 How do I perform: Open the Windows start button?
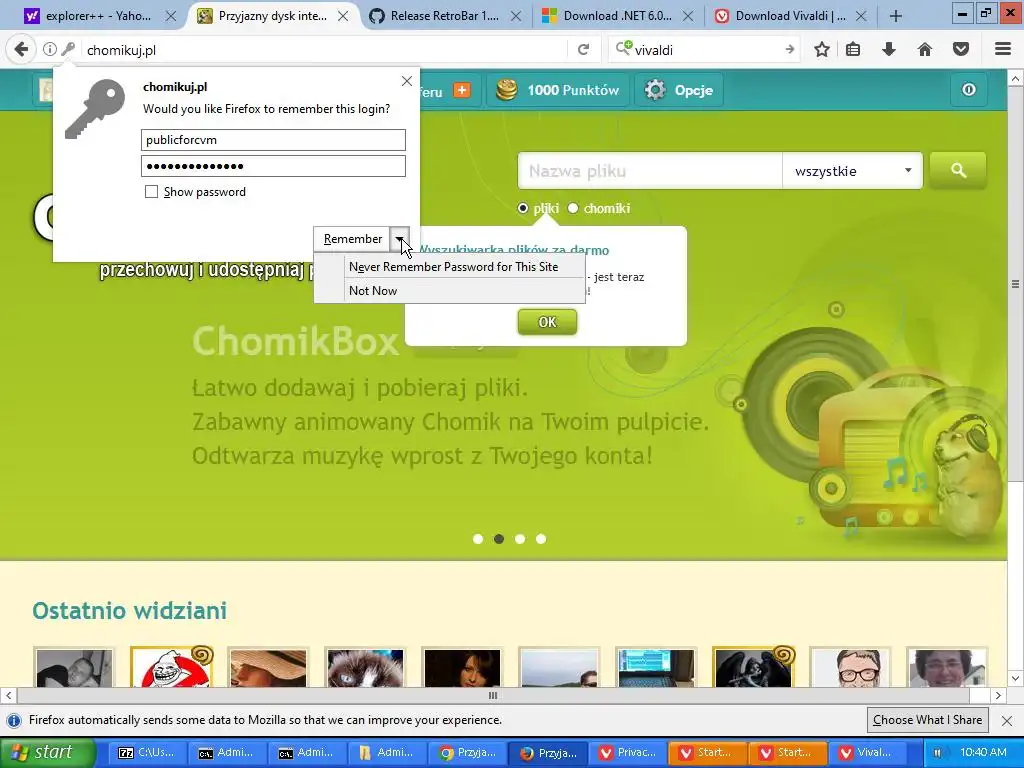coord(47,752)
